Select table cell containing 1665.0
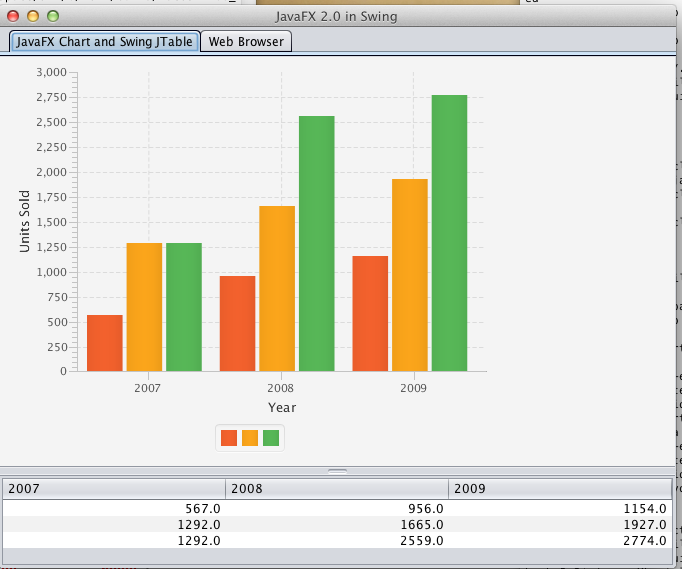The height and width of the screenshot is (569, 682). tap(337, 524)
